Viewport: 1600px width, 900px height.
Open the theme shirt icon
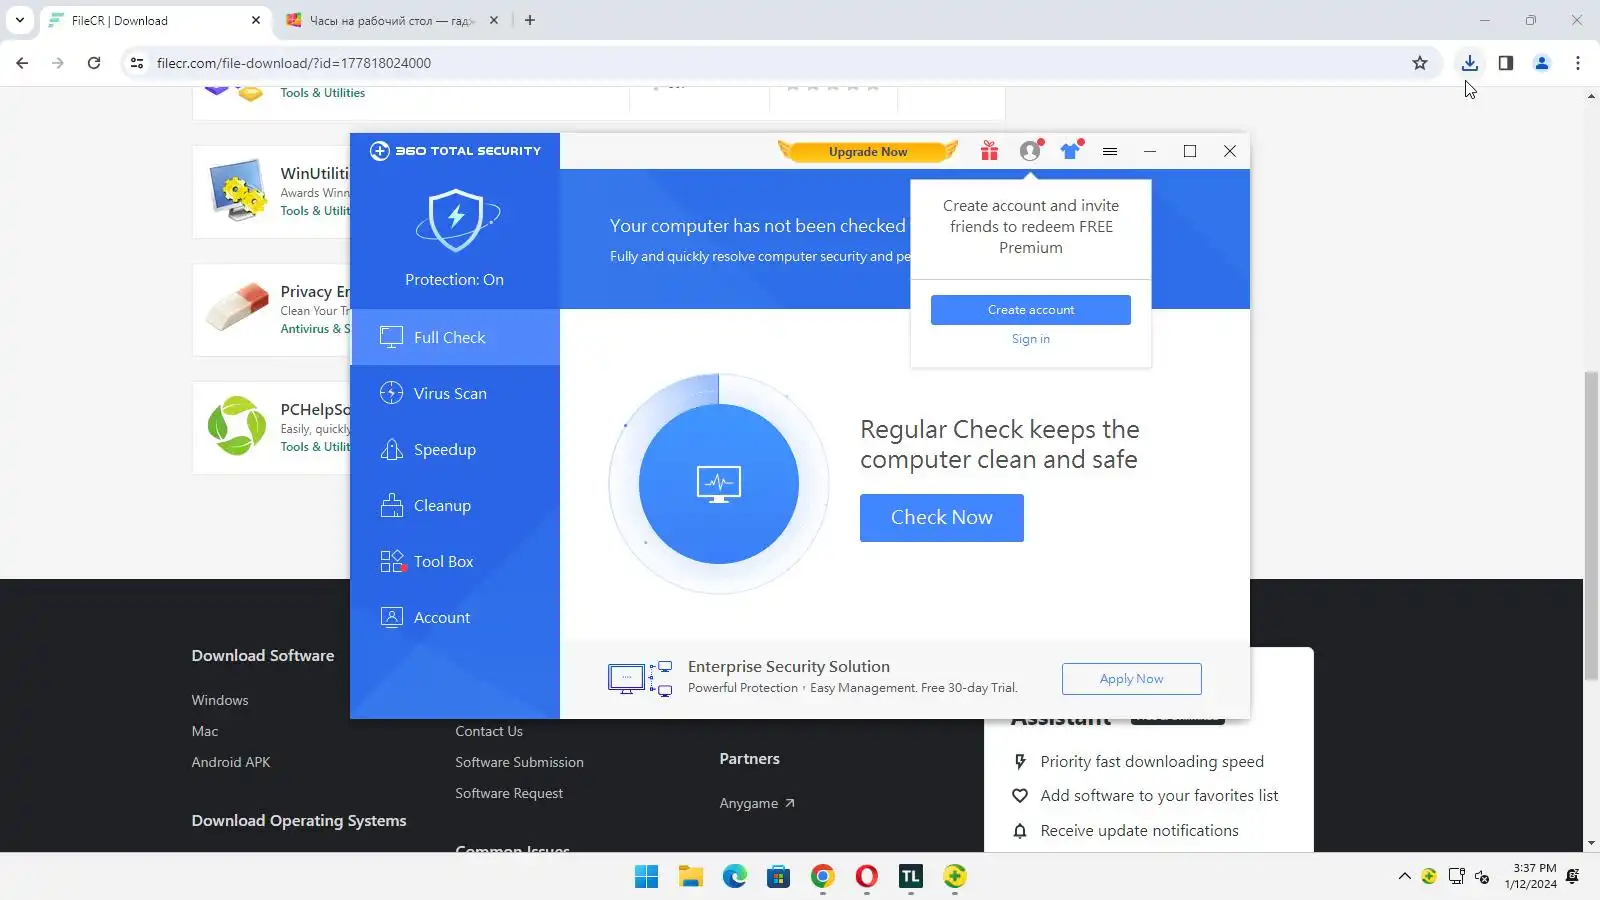[x=1071, y=151]
